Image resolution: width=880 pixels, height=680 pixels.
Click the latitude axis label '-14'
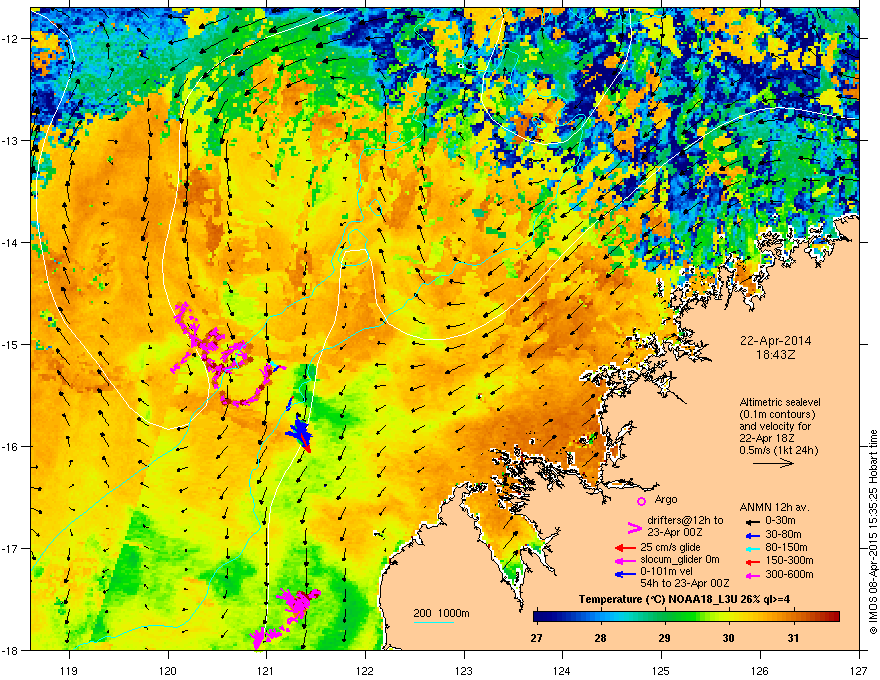pyautogui.click(x=11, y=242)
